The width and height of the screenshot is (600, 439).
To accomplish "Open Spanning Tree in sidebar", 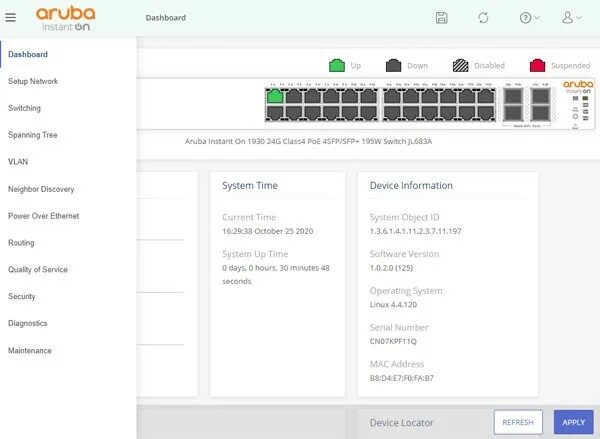I will (33, 135).
